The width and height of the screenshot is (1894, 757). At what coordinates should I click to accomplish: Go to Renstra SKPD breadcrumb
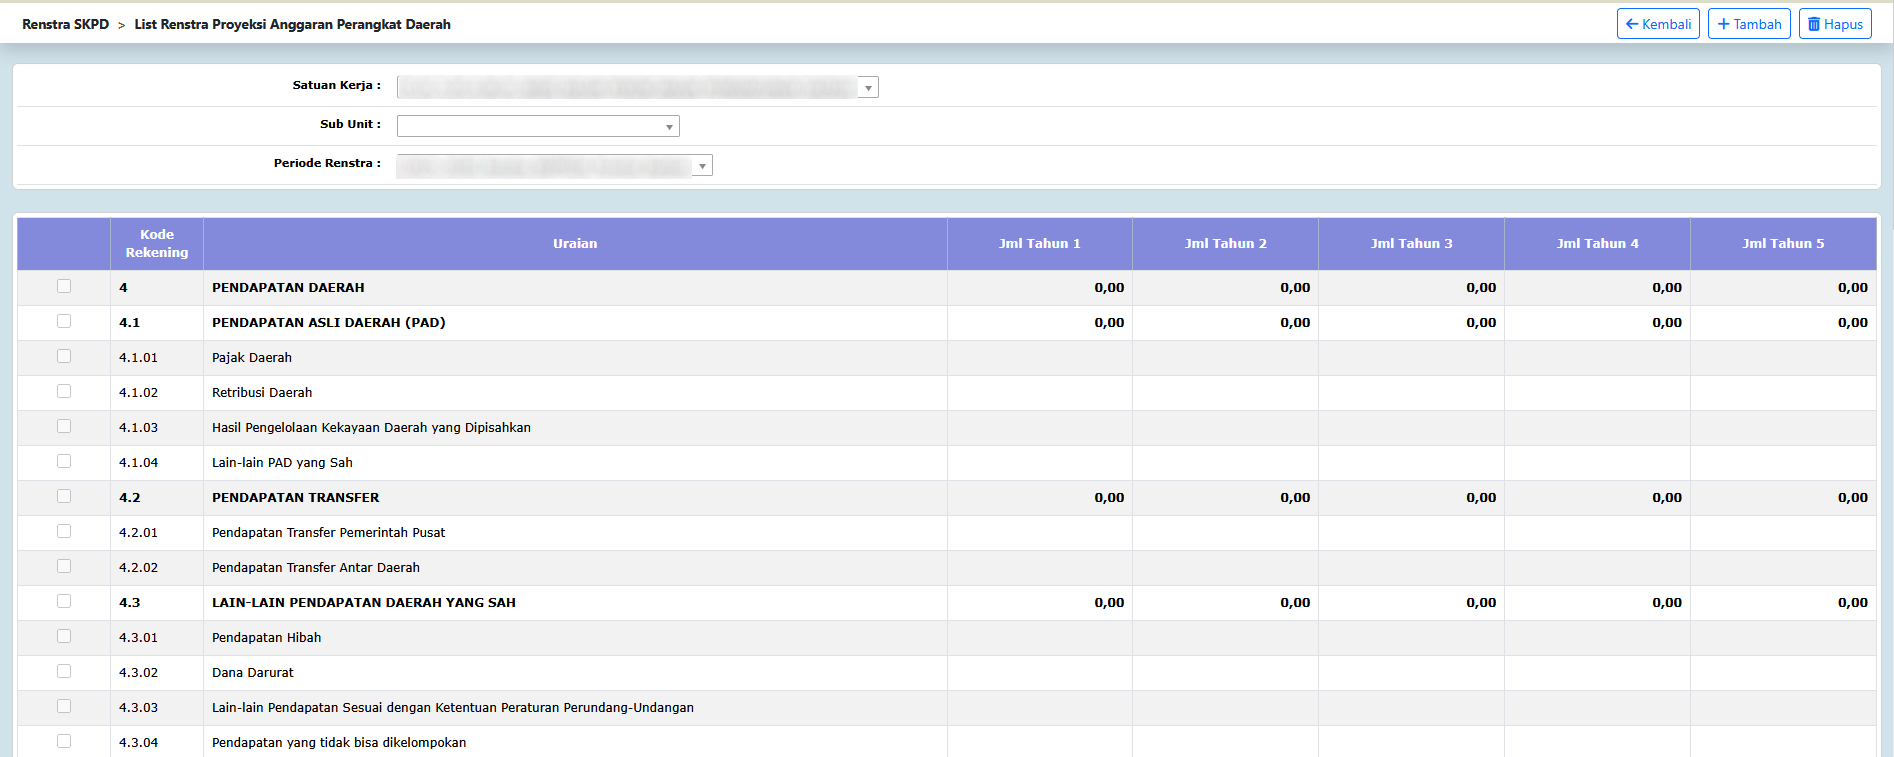coord(65,24)
